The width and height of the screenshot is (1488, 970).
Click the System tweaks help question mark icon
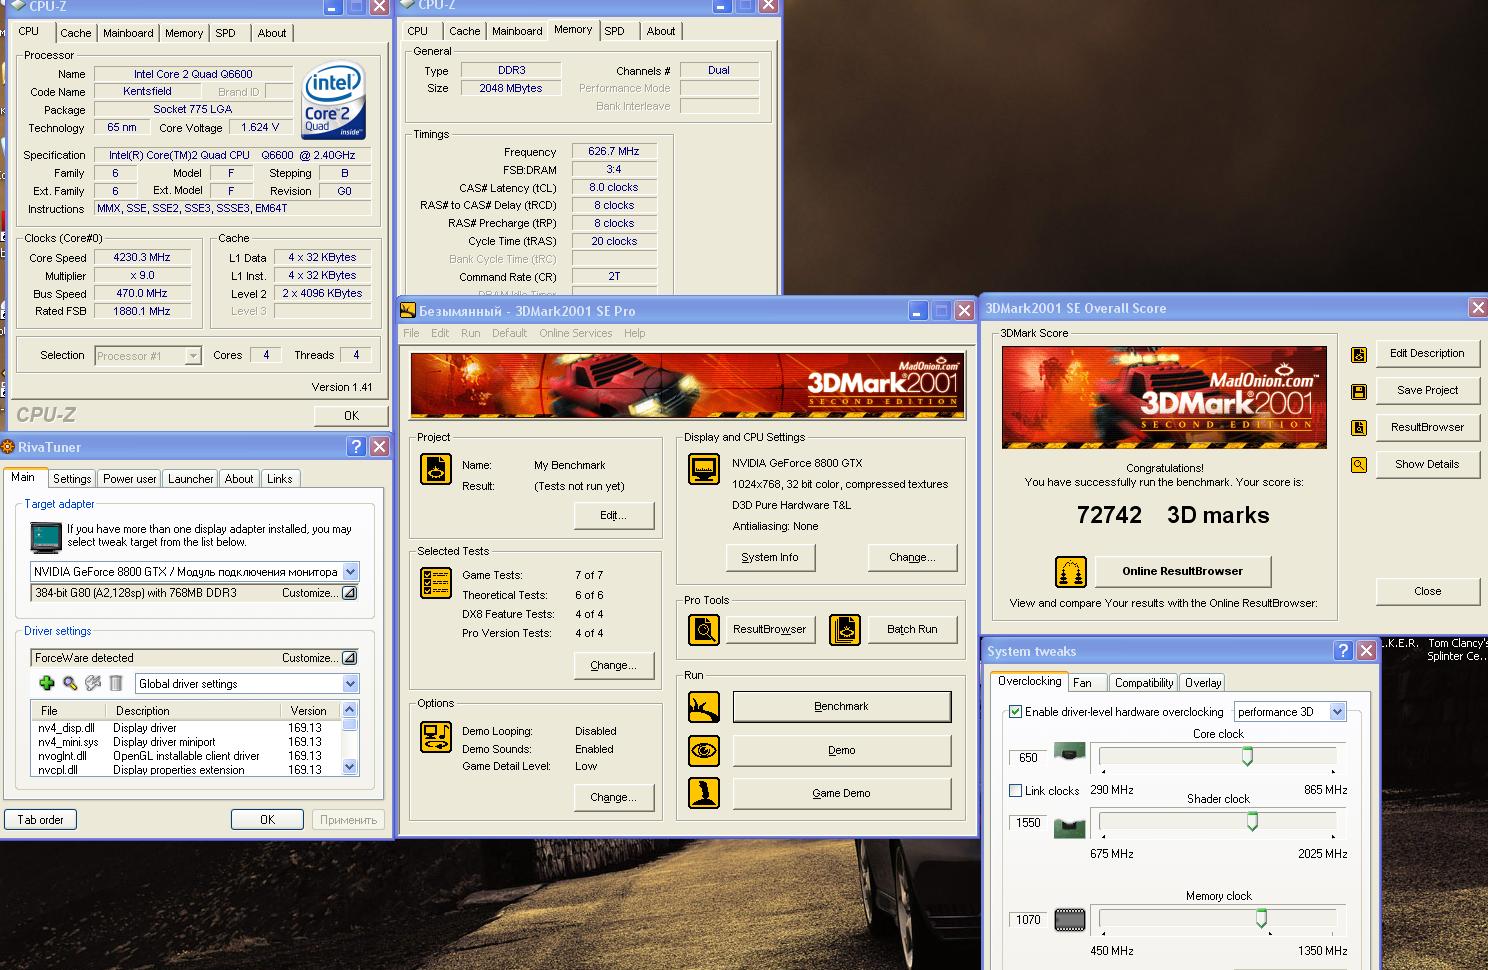point(1343,651)
